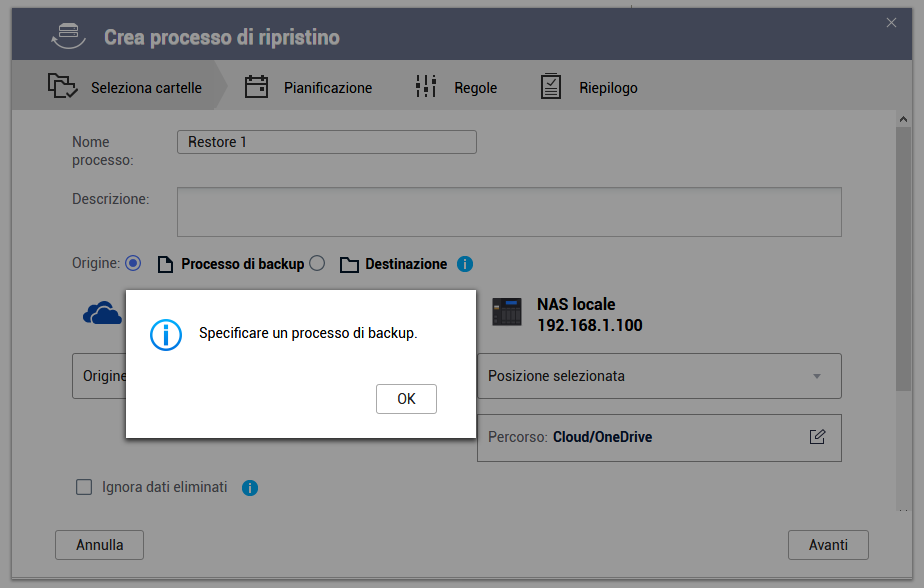The image size is (924, 588).
Task: Enable the Ignora dati eliminati checkbox
Action: tap(84, 487)
